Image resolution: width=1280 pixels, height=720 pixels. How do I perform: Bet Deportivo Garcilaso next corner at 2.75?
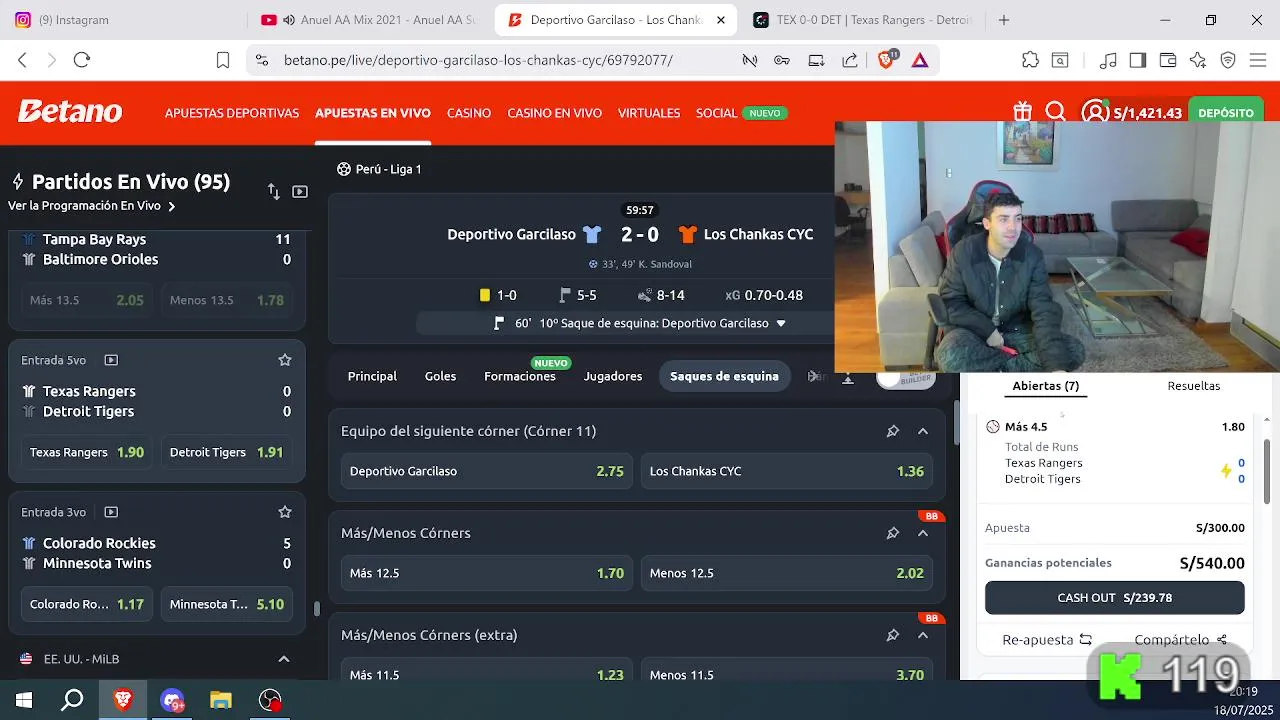coord(487,471)
